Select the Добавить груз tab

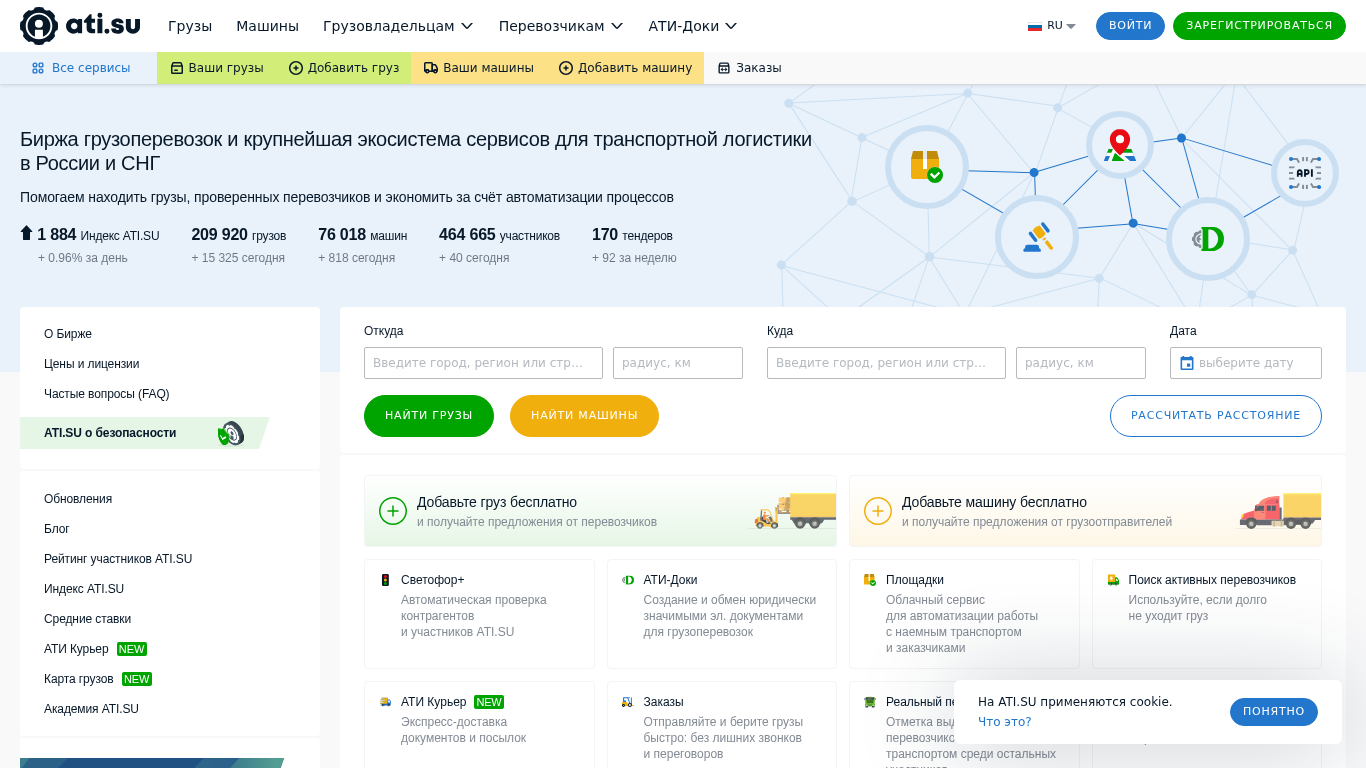pyautogui.click(x=344, y=68)
